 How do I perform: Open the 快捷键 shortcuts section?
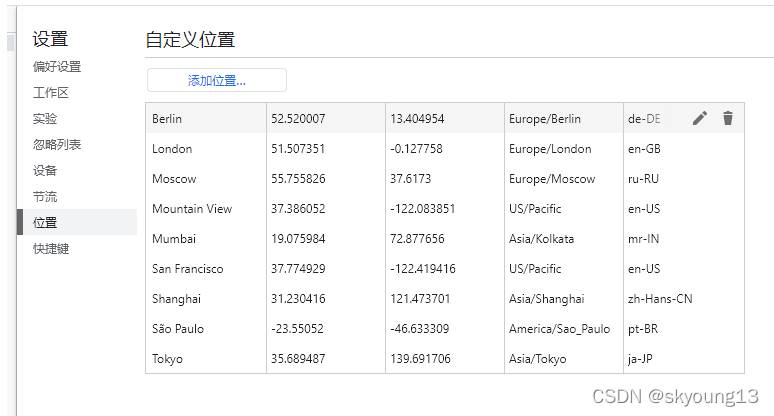(51, 248)
